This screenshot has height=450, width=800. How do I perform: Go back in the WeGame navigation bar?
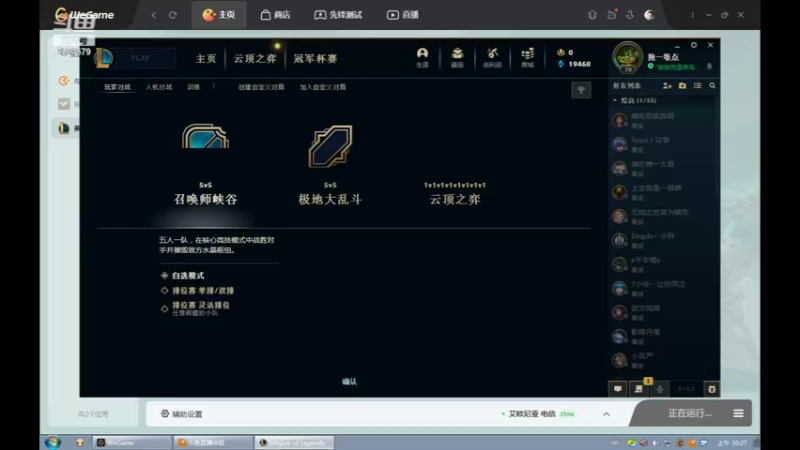click(154, 15)
